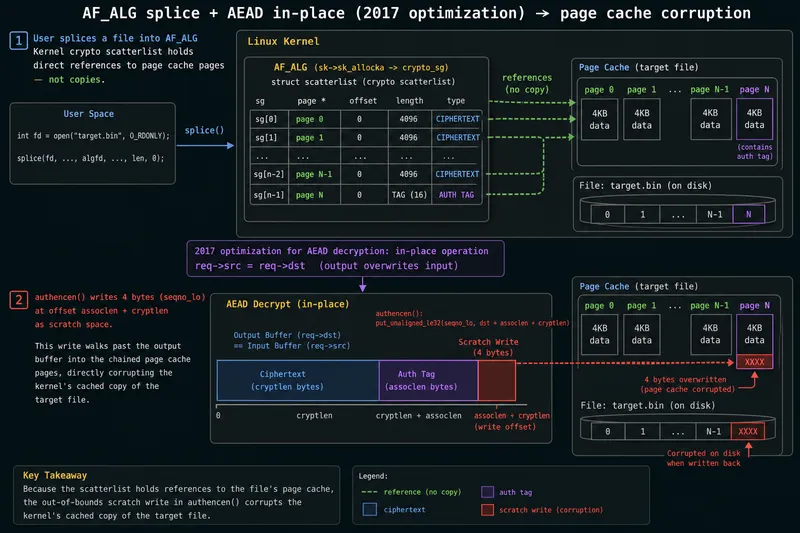
Task: Click the 'Linux Kernel' label
Action: pyautogui.click(x=283, y=41)
